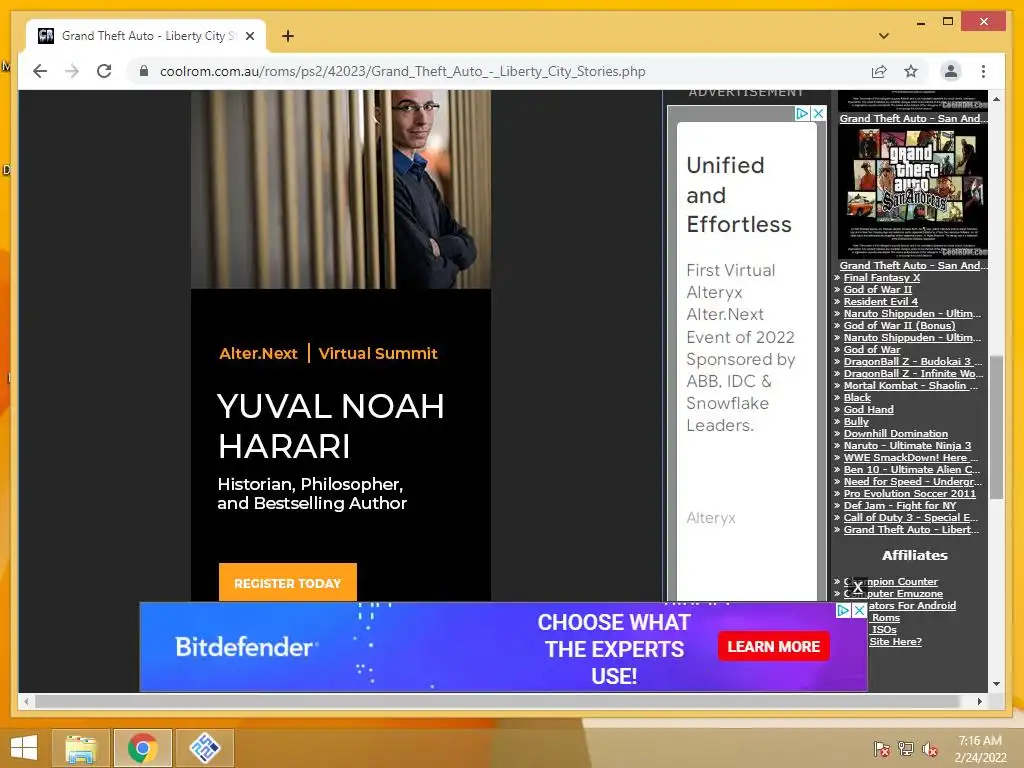Image resolution: width=1024 pixels, height=768 pixels.
Task: Click horizontal scrollbar right arrow
Action: coord(979,701)
